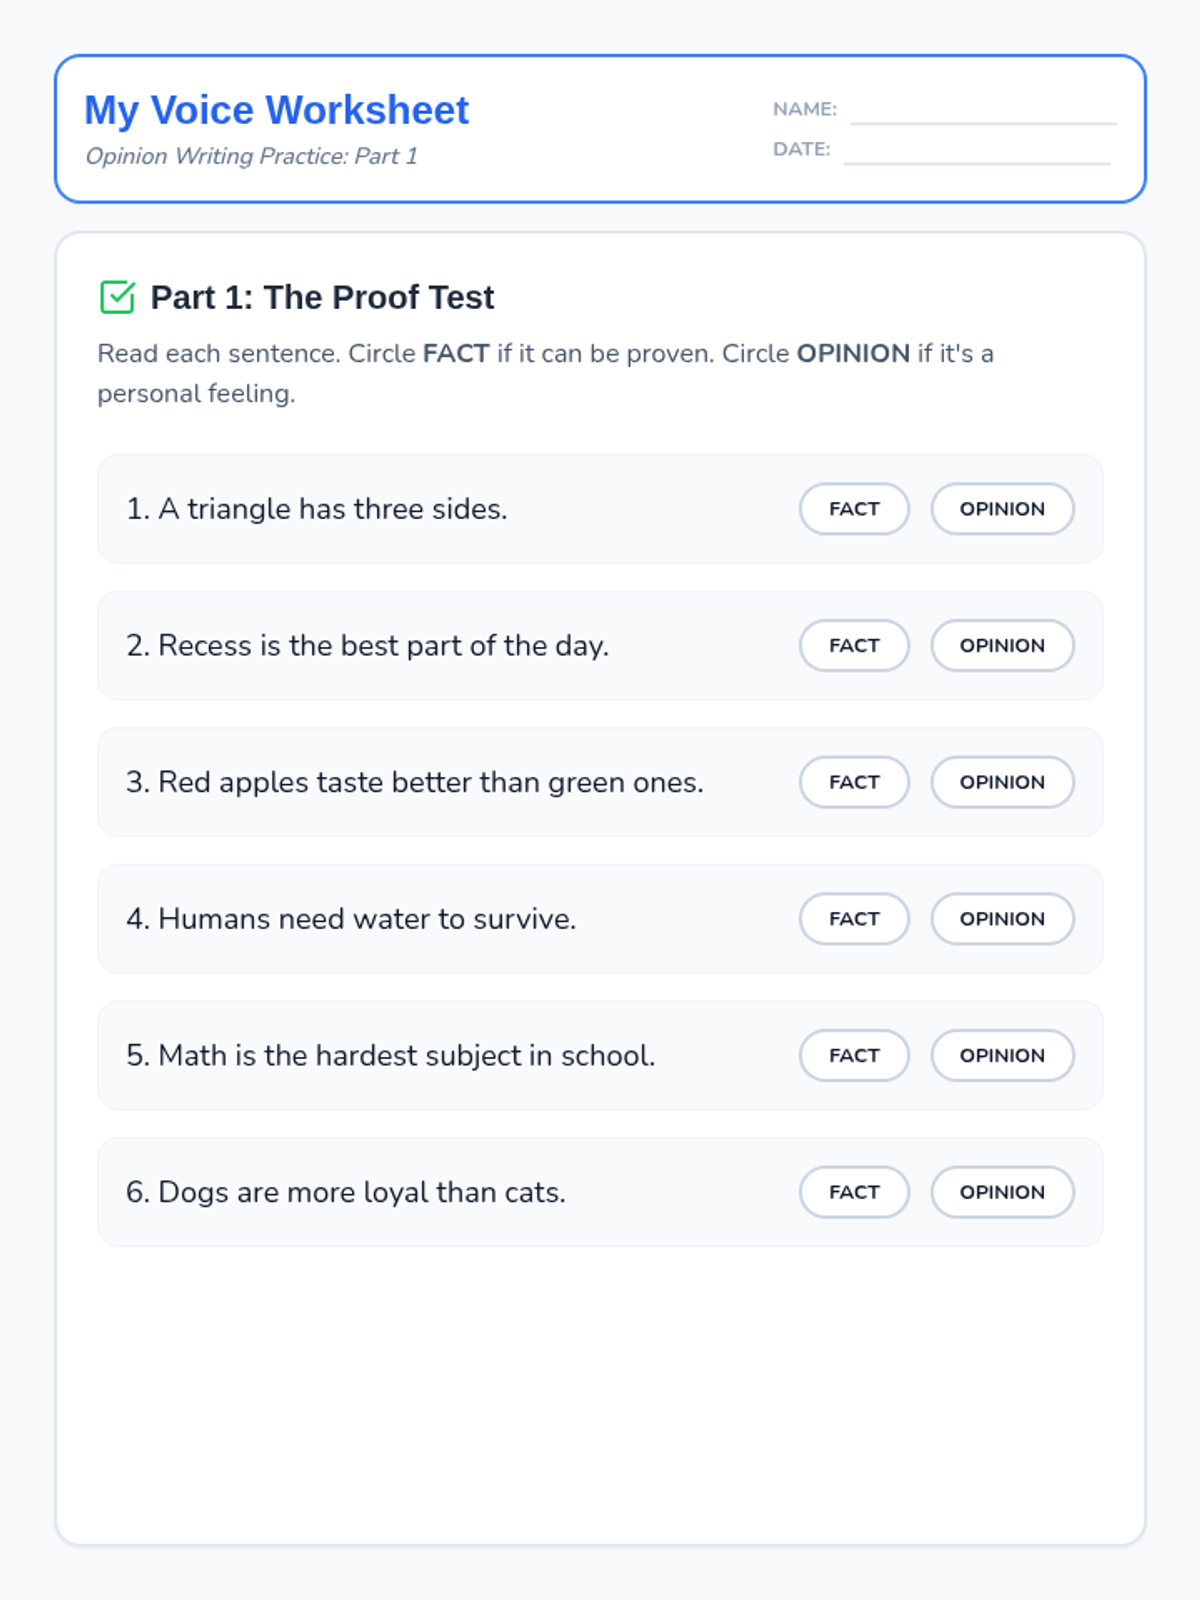
Task: Select FACT for Recess is the best
Action: (x=854, y=646)
